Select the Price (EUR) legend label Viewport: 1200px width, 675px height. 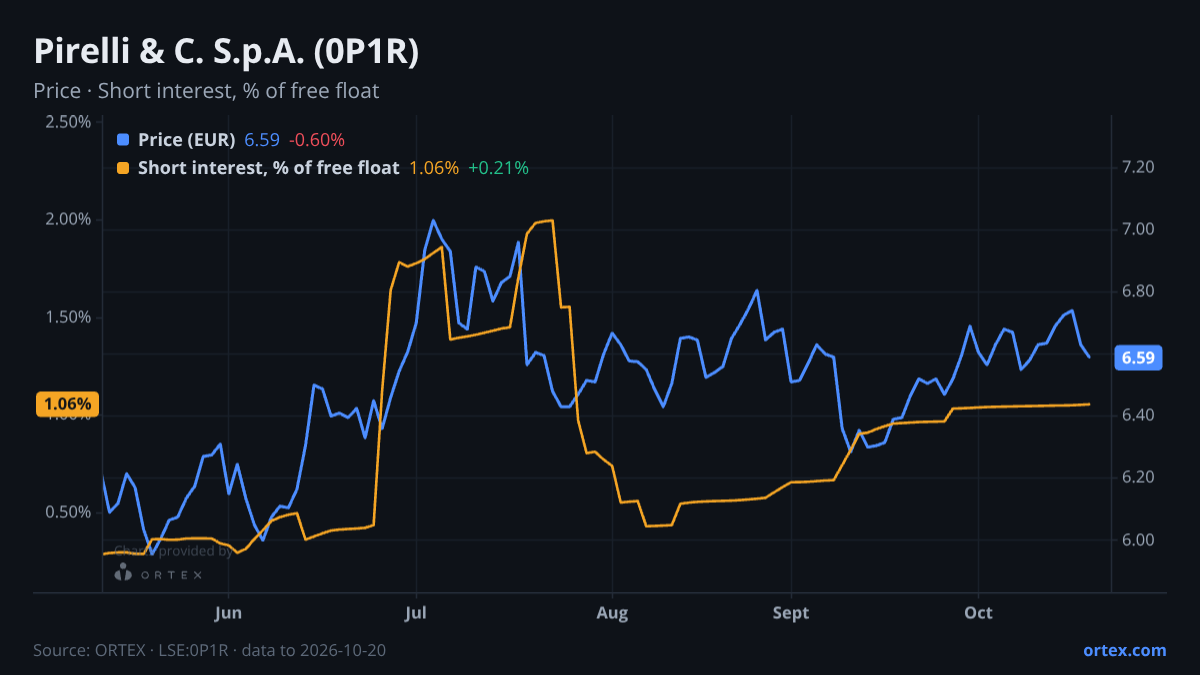coord(187,140)
